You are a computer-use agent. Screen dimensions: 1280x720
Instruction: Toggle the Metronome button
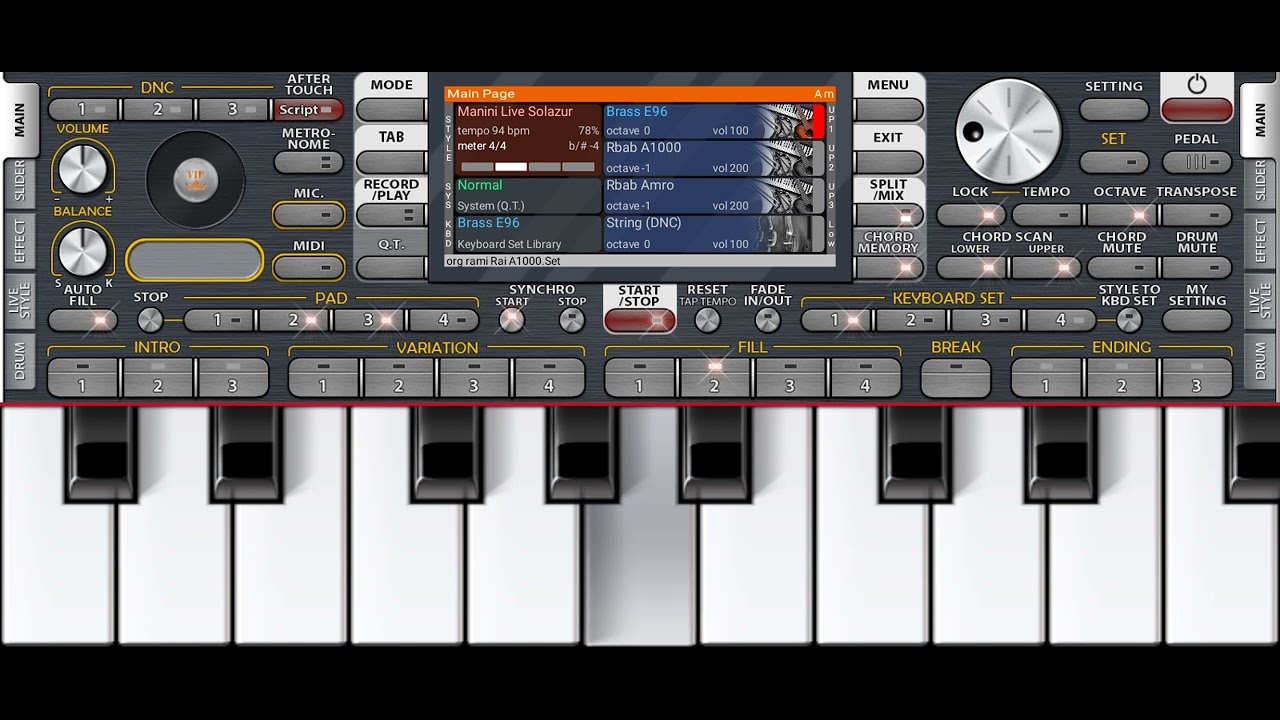coord(308,162)
